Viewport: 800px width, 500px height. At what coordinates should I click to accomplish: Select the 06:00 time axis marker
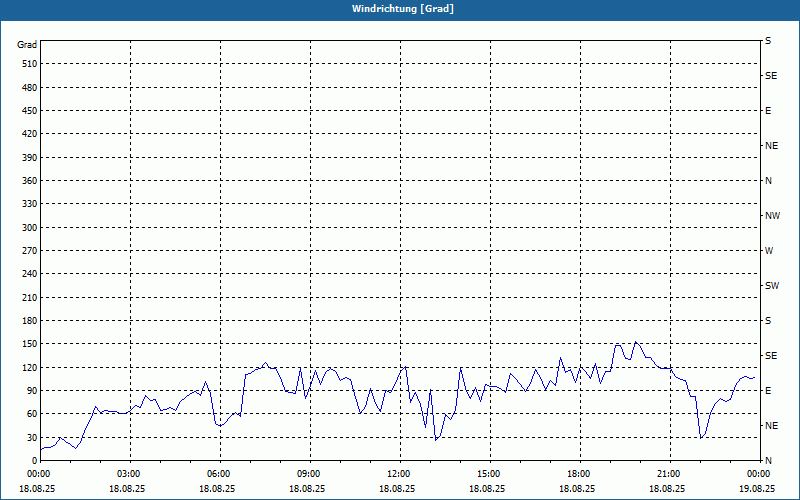(219, 473)
